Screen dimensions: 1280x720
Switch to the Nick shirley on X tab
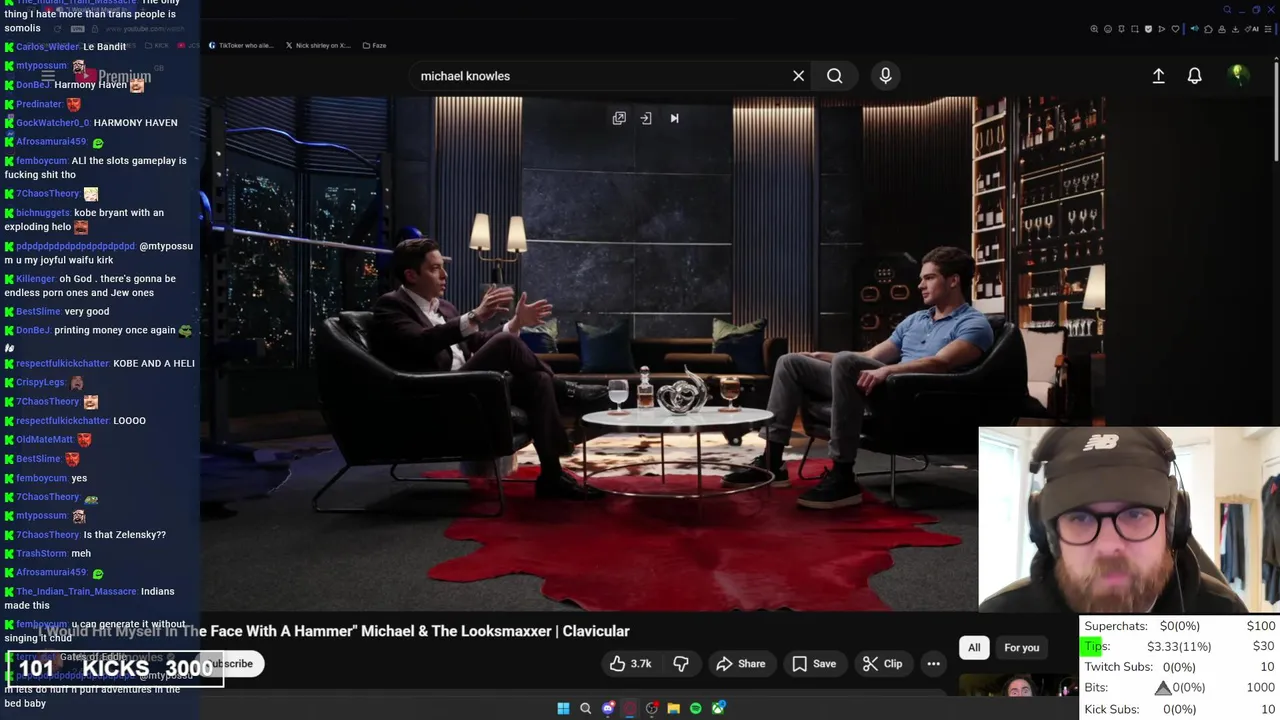[318, 45]
